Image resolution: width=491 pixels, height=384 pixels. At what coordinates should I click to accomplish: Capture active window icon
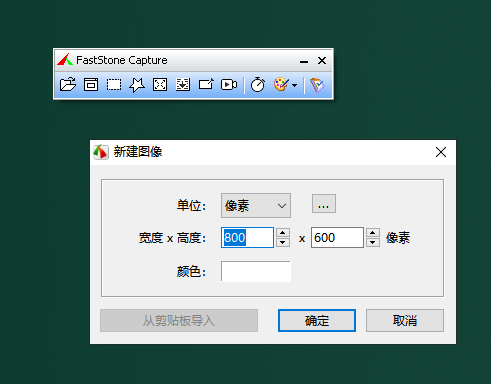pyautogui.click(x=91, y=85)
